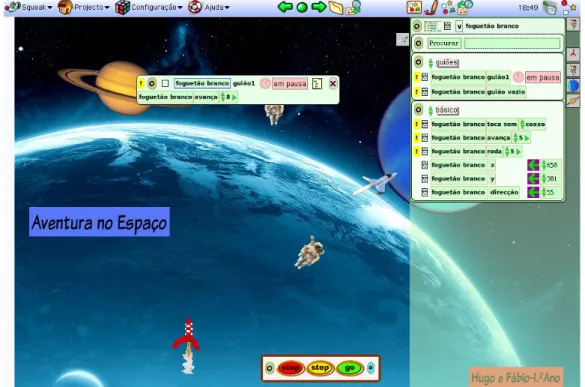Open the coaxo sound selector arrows
585x387 pixels.
point(522,124)
